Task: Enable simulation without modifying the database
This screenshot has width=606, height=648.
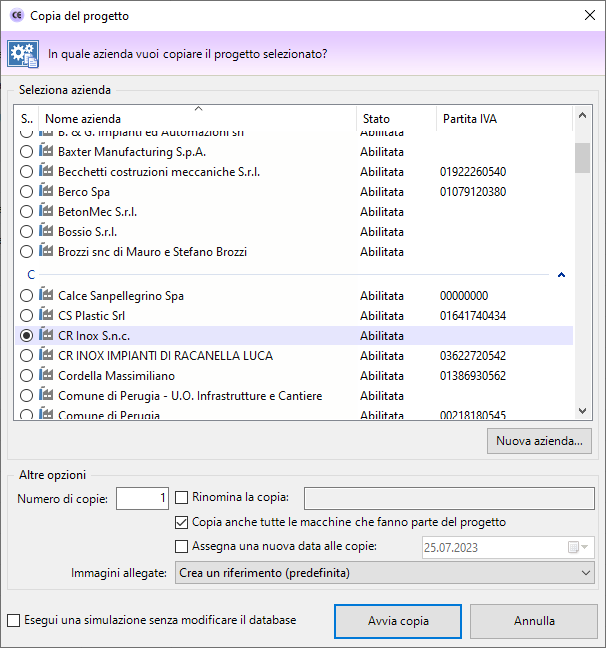Action: pyautogui.click(x=13, y=620)
